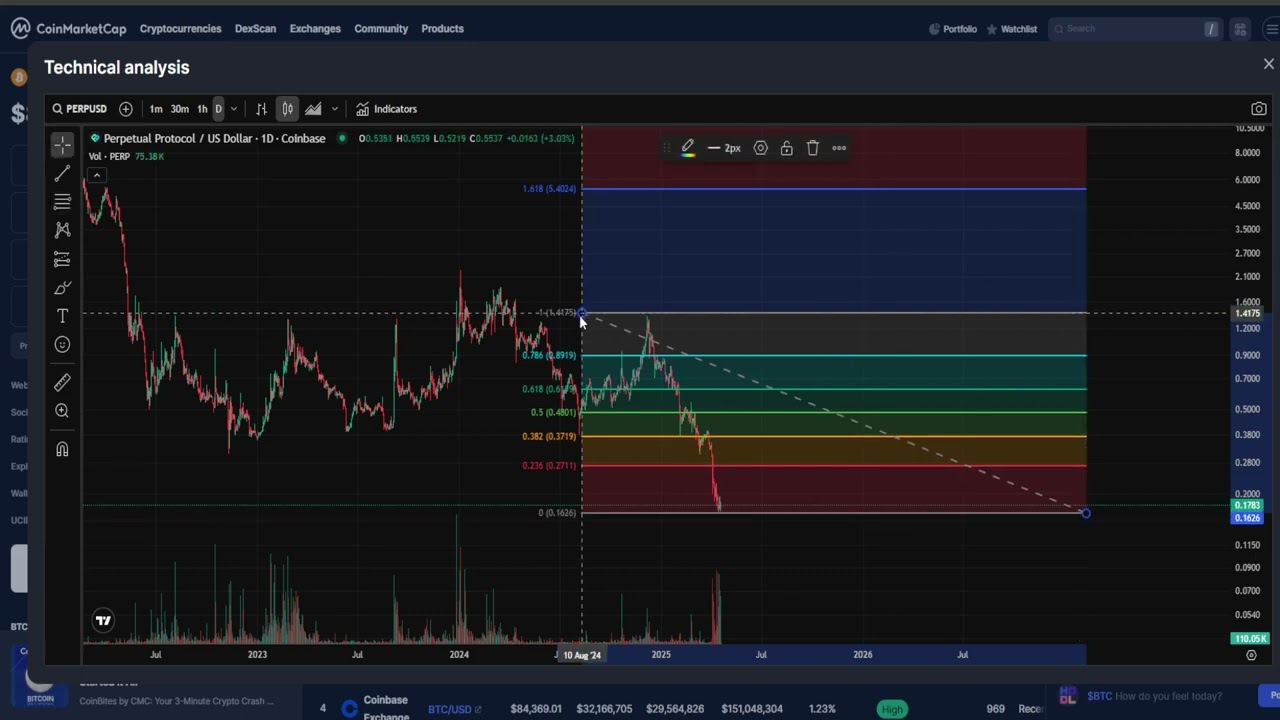The width and height of the screenshot is (1280, 720).
Task: Click the 0.382 Fibonacci level label
Action: coord(549,436)
